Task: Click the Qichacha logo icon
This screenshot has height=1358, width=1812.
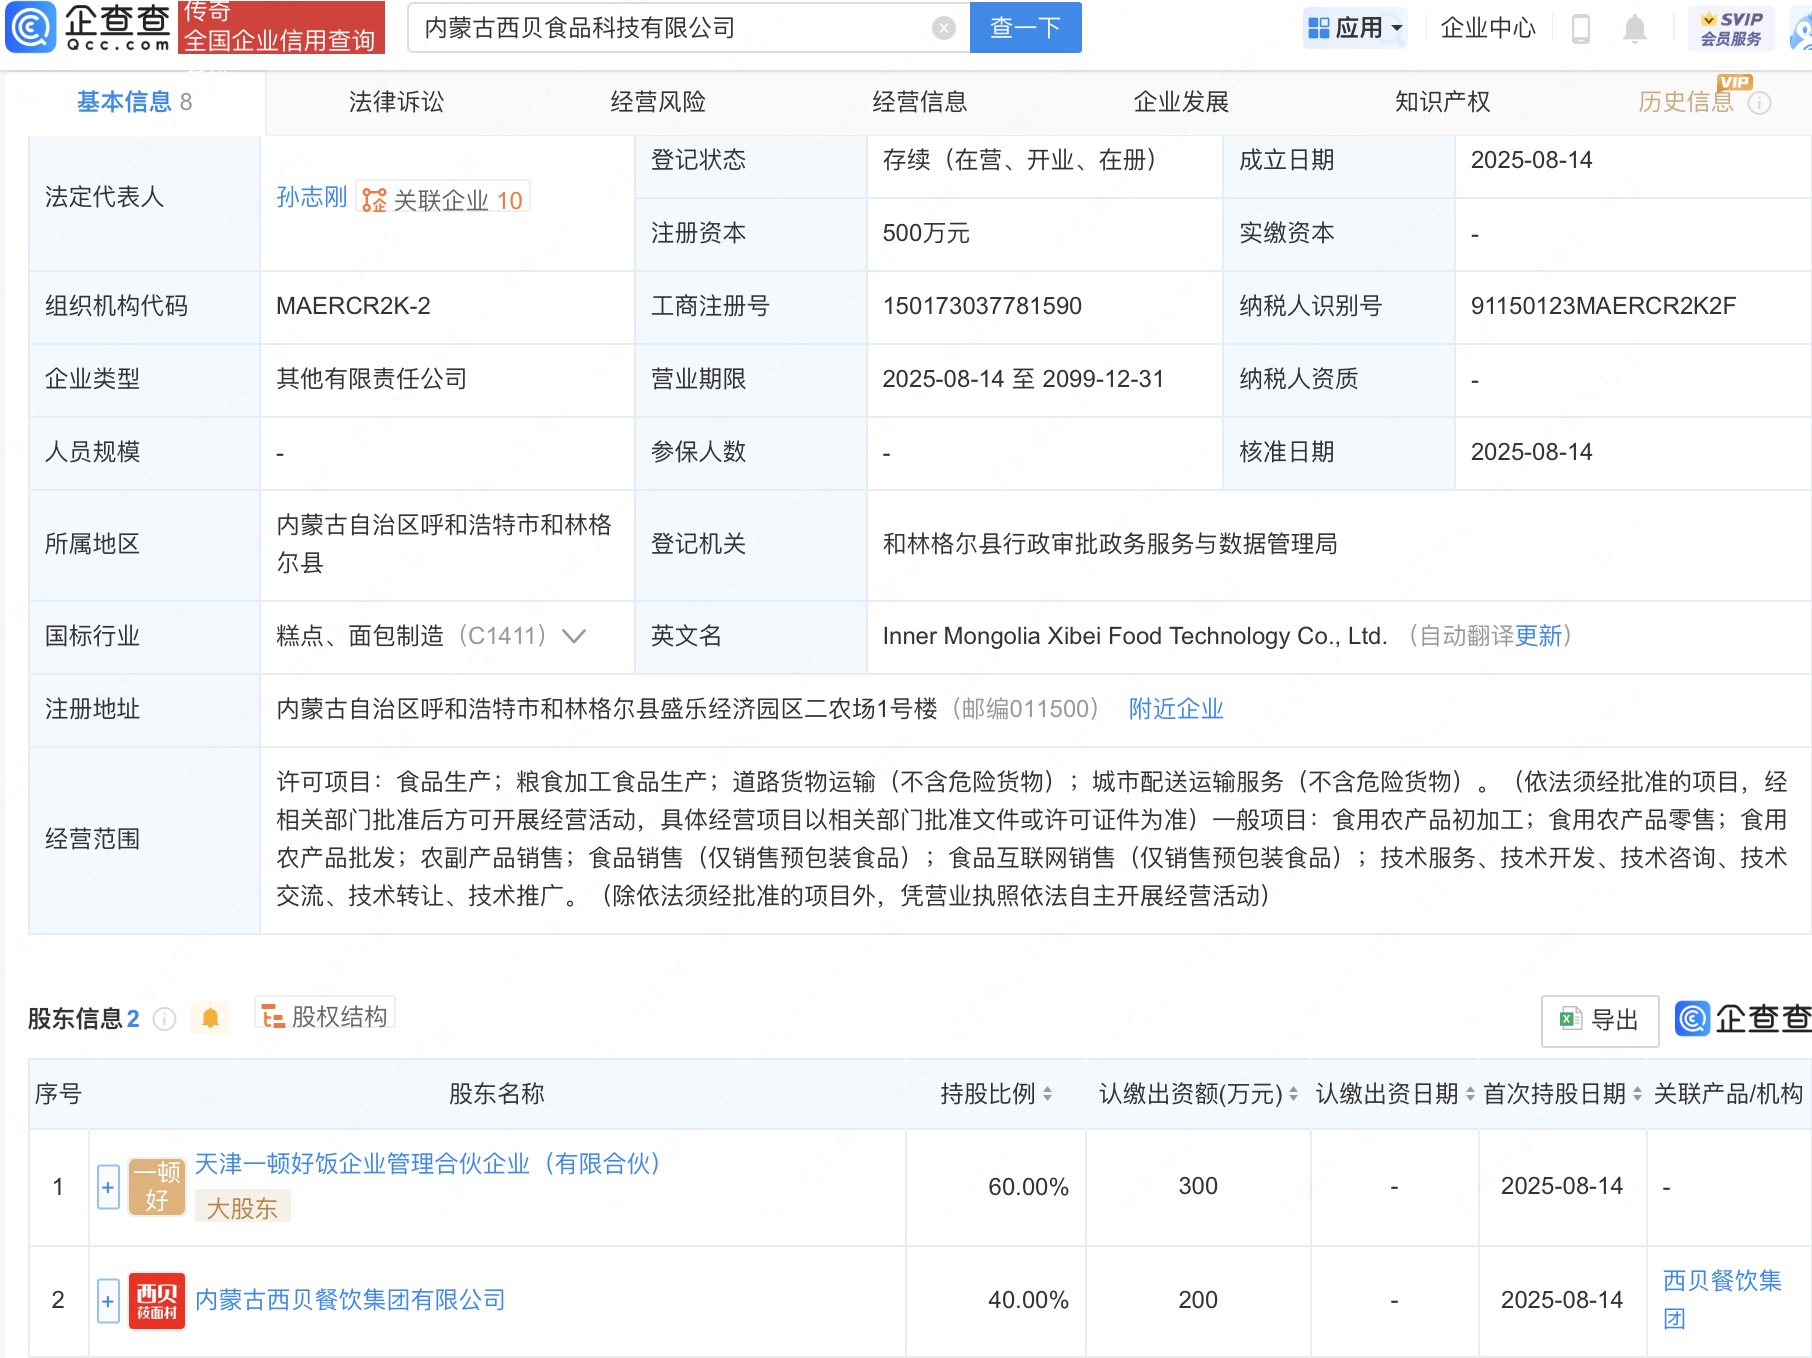Action: click(x=30, y=27)
